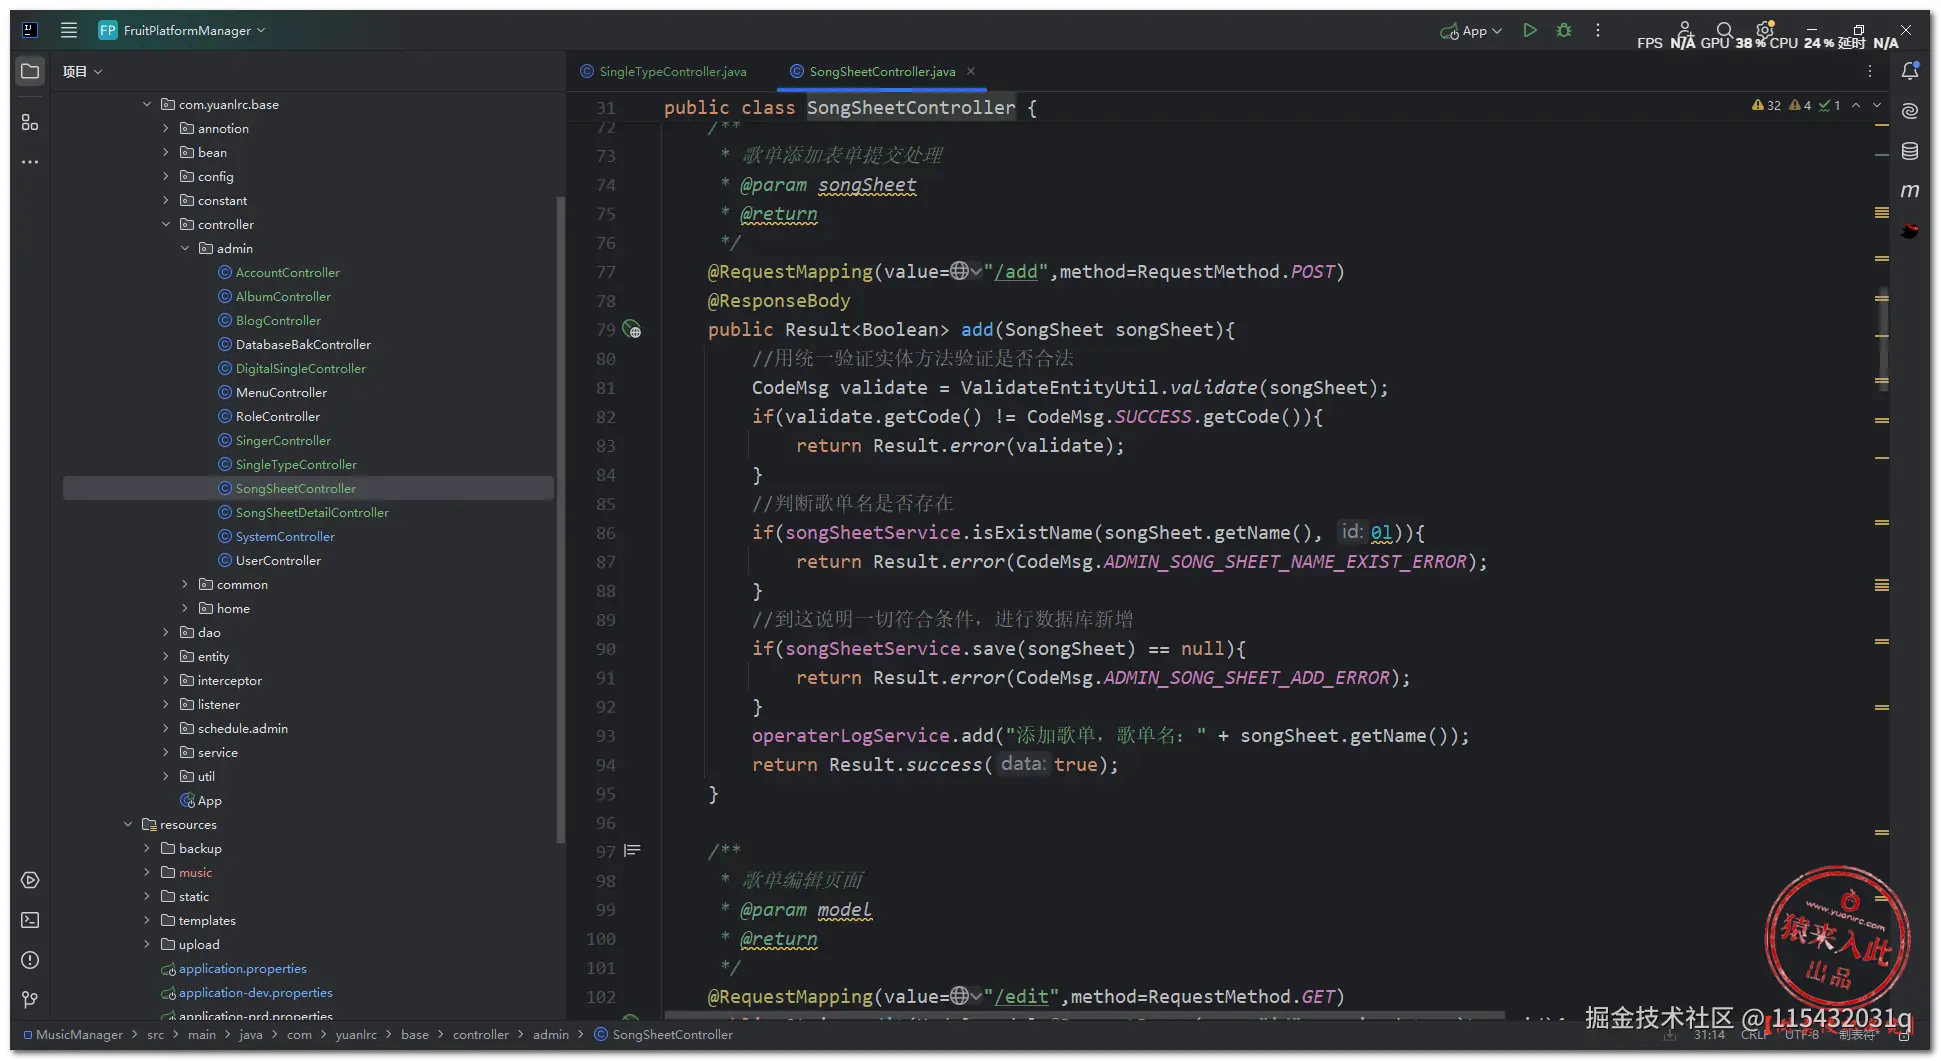The height and width of the screenshot is (1061, 1941).
Task: Open more run actions kebab menu
Action: [x=1598, y=30]
